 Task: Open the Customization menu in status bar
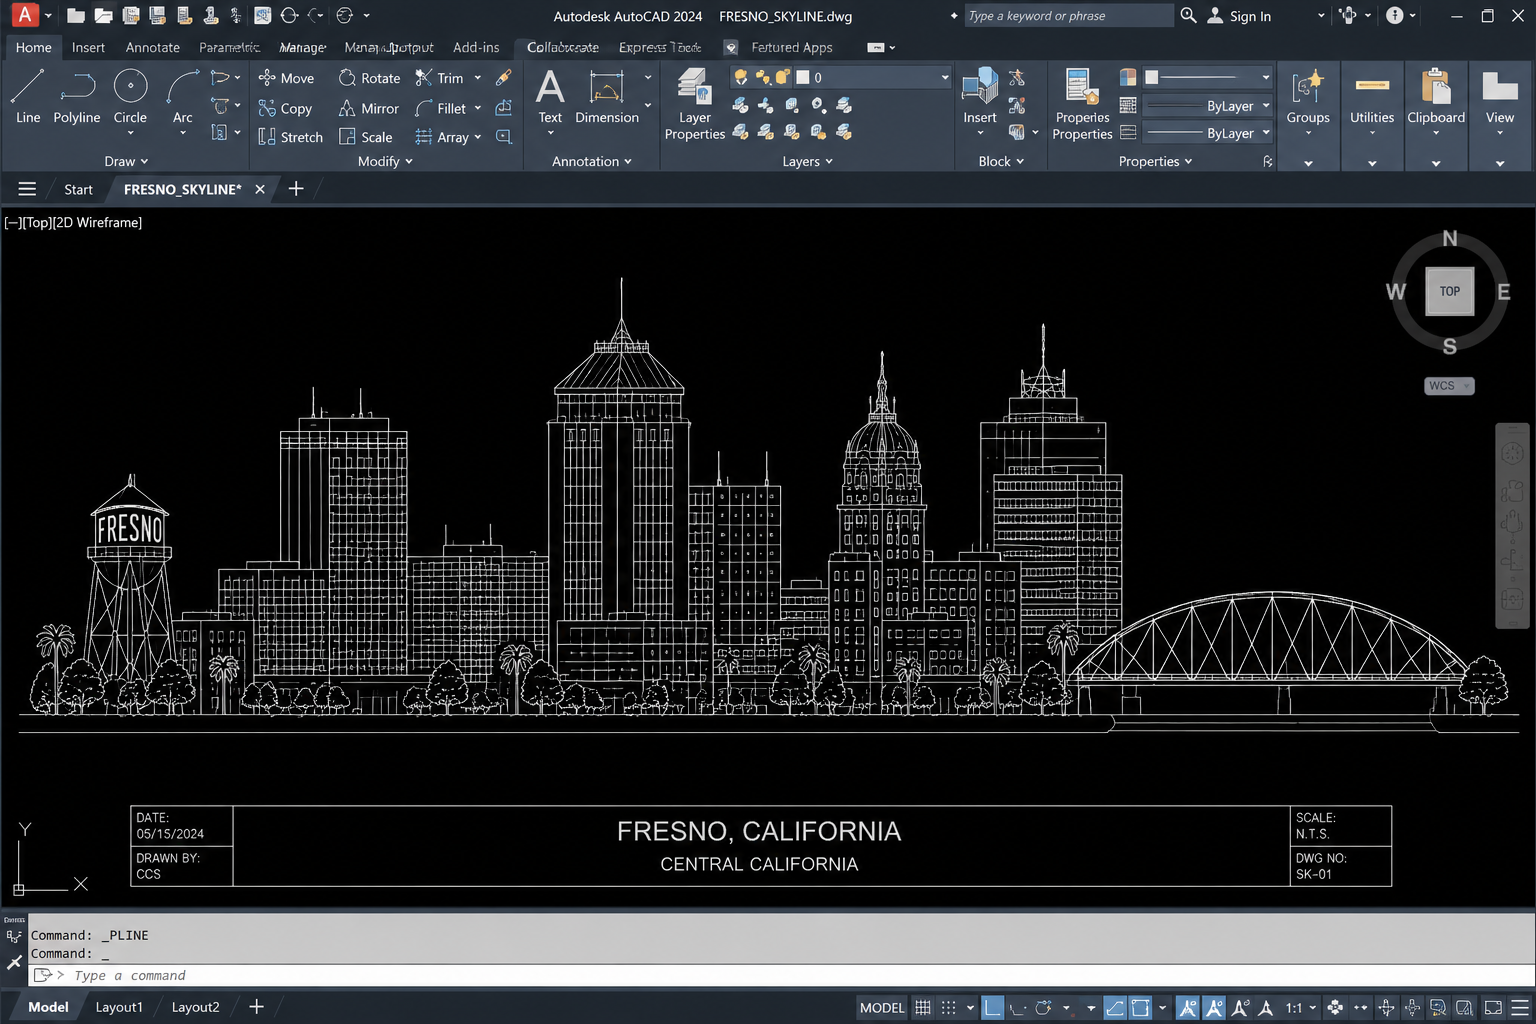coord(1520,1007)
